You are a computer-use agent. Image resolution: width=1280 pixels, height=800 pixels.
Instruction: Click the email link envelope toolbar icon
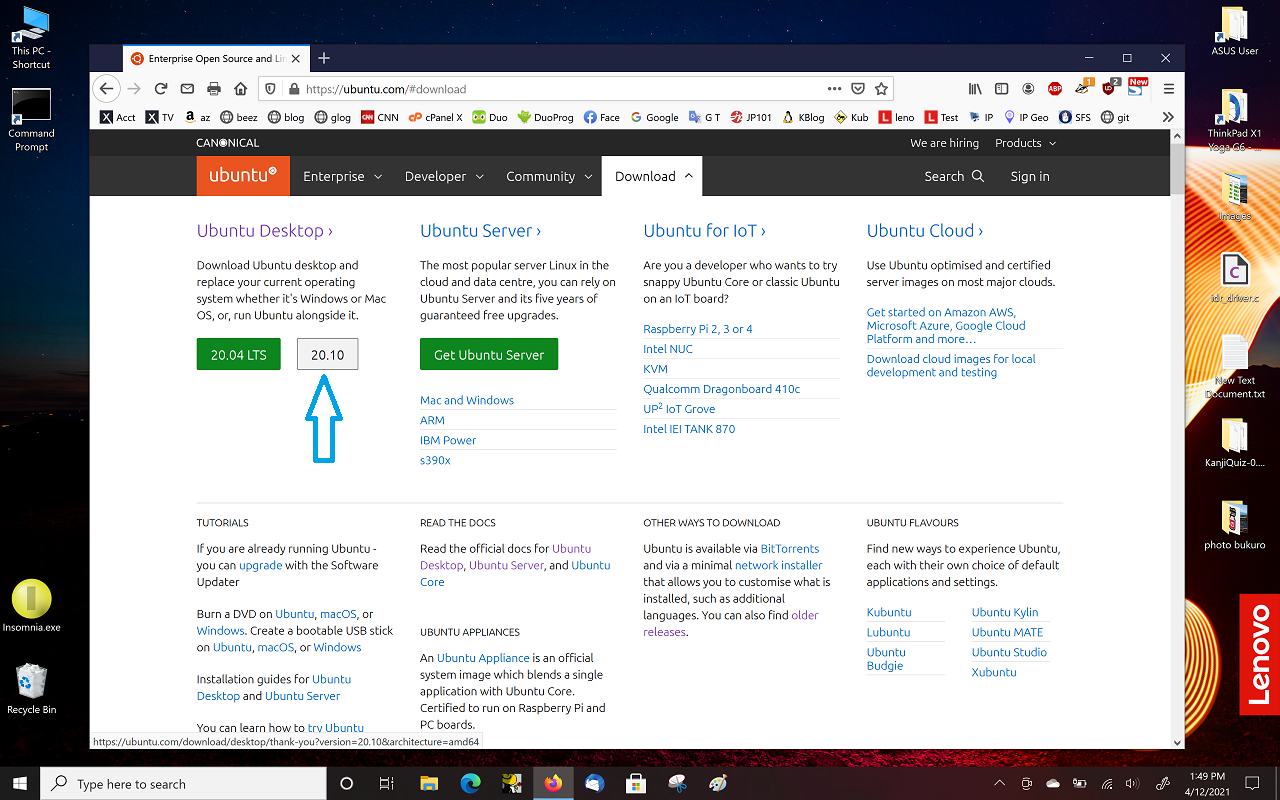pos(187,89)
